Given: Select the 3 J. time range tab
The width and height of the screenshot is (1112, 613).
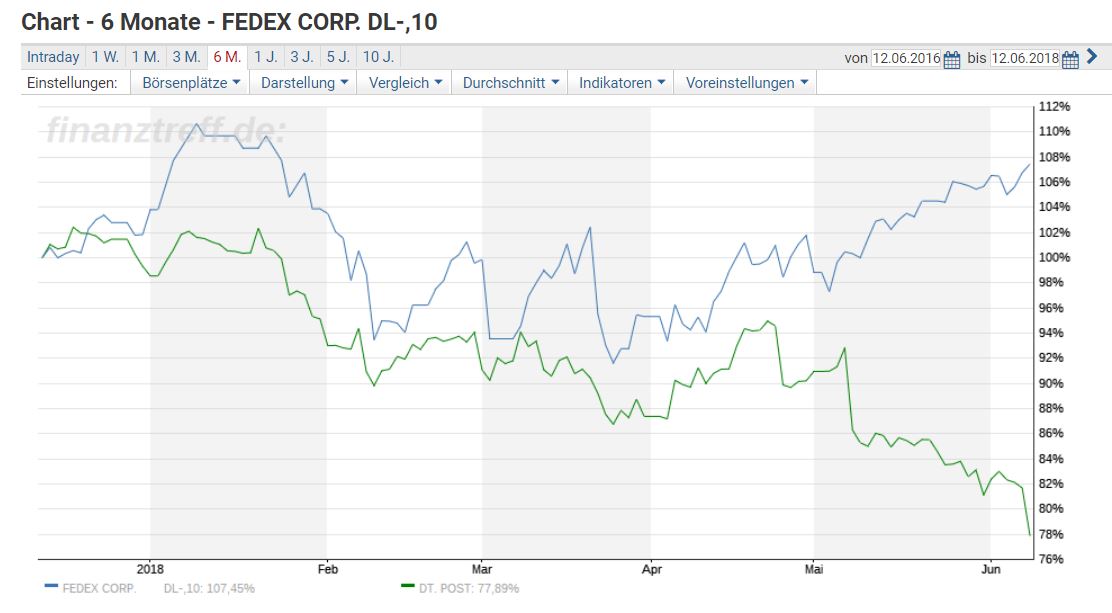Looking at the screenshot, I should 301,57.
